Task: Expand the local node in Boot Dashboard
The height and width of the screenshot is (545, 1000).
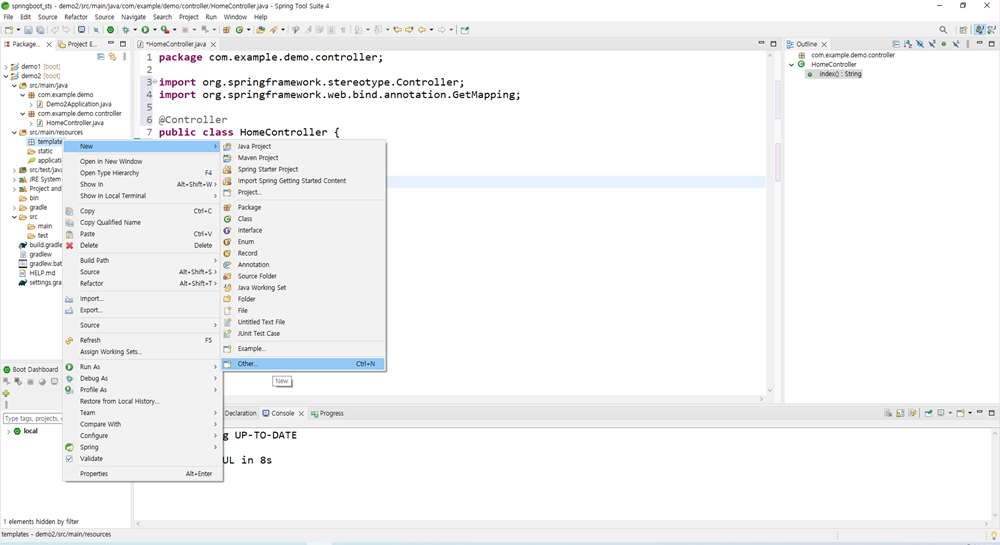Action: pyautogui.click(x=8, y=432)
